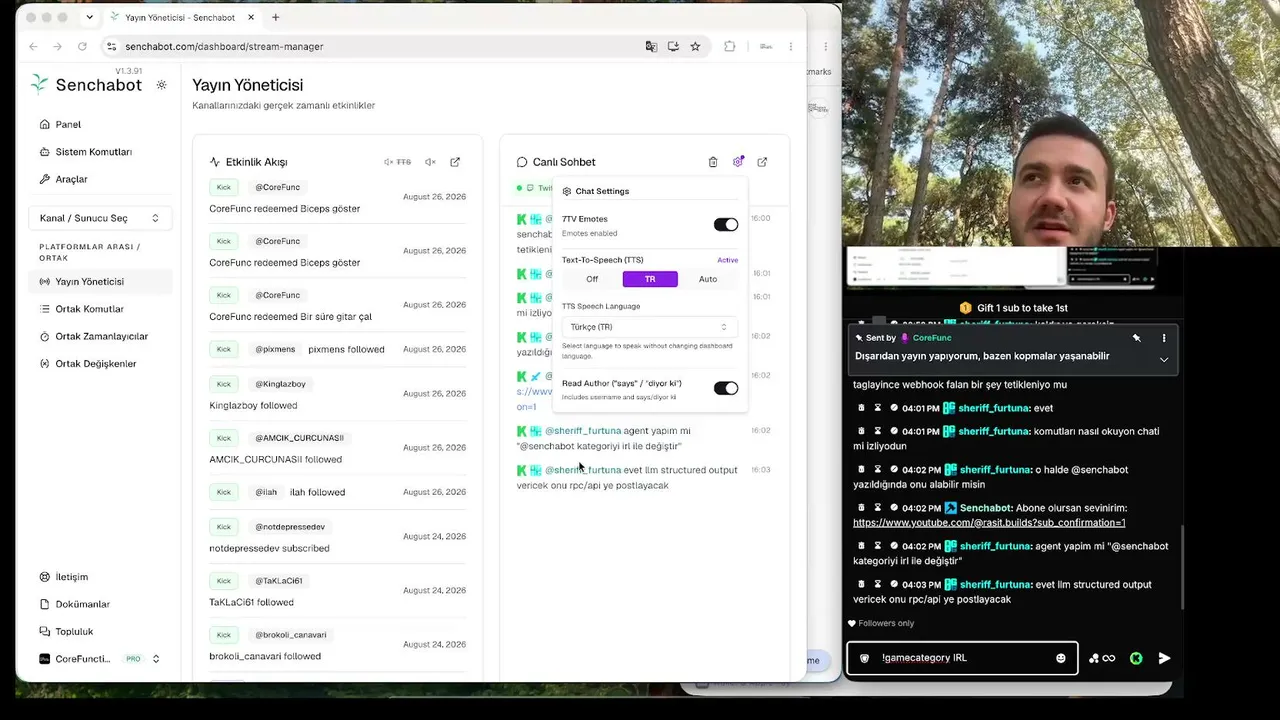Click the @CoreFunc username tag in first event
The width and height of the screenshot is (1280, 720).
[277, 187]
